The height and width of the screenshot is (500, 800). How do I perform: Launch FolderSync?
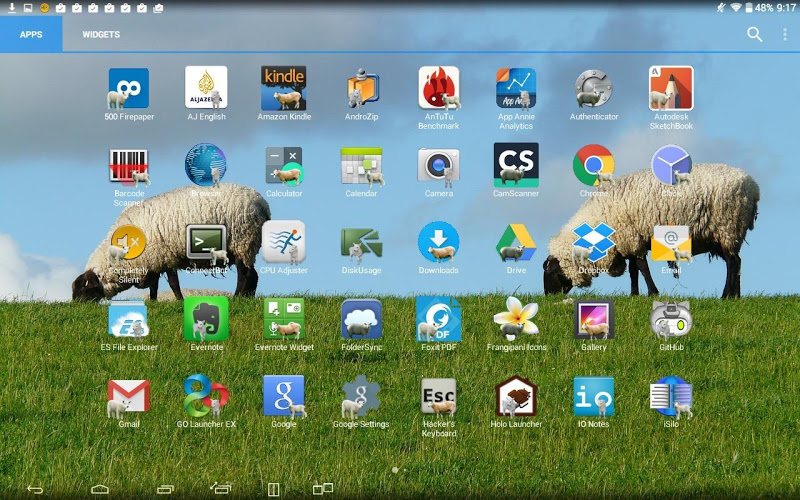(x=361, y=319)
